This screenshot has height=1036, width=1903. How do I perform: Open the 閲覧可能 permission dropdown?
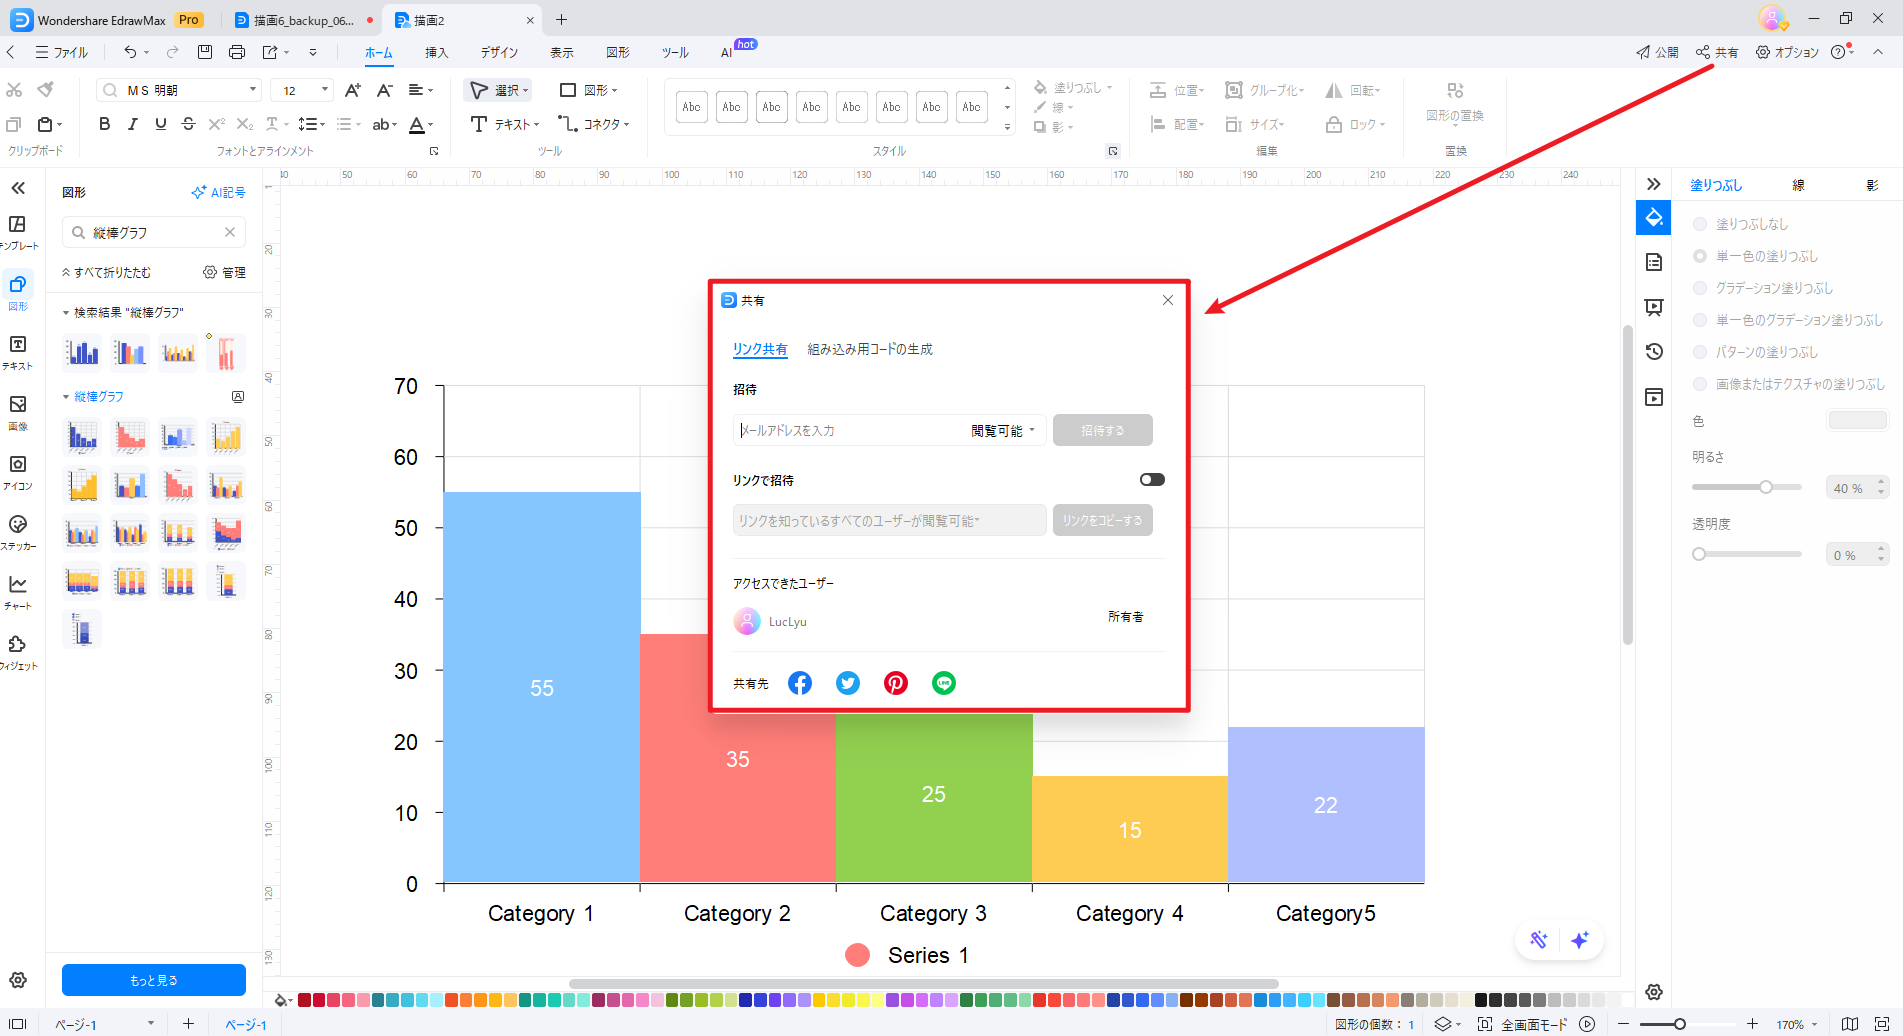1003,431
